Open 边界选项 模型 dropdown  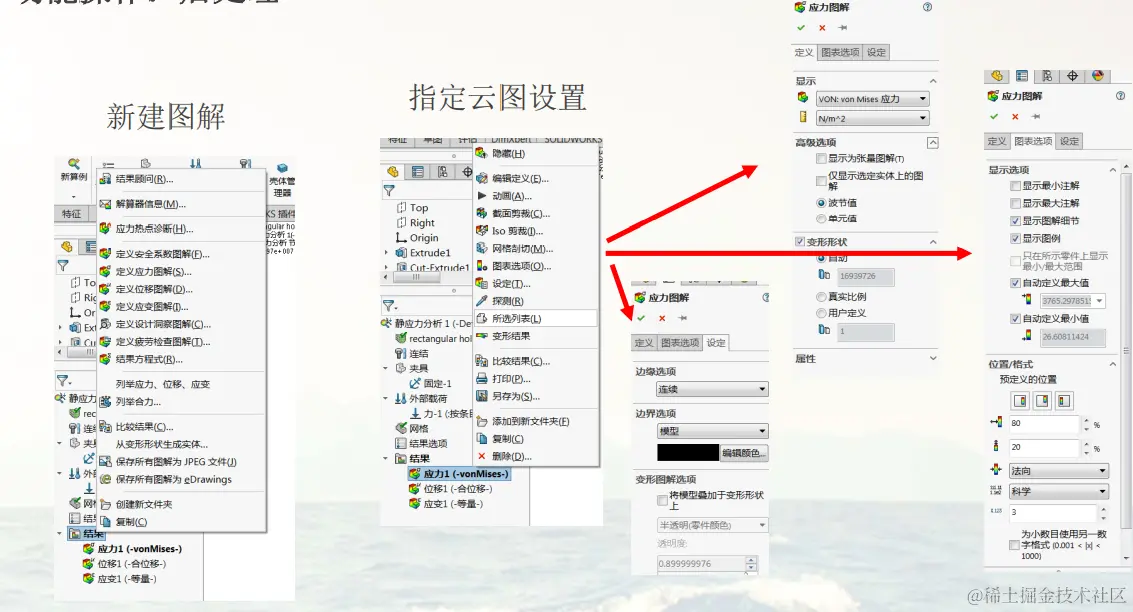(712, 431)
